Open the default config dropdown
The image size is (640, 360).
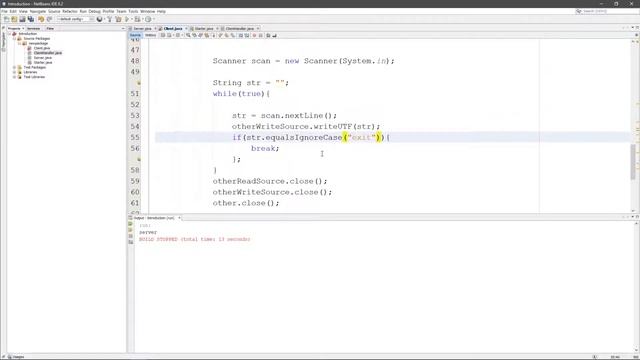tap(75, 19)
